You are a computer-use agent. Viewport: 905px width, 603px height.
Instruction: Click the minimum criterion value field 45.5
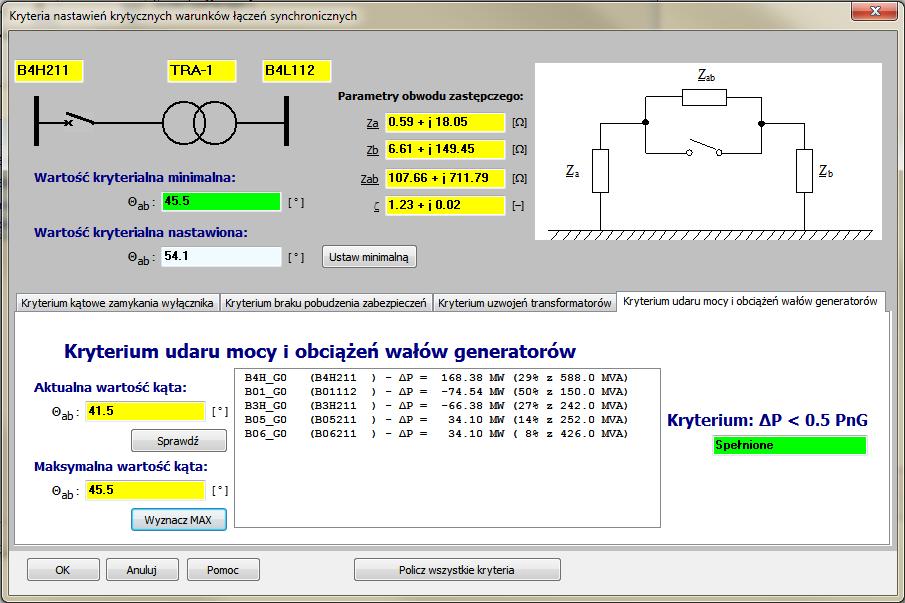(x=221, y=201)
